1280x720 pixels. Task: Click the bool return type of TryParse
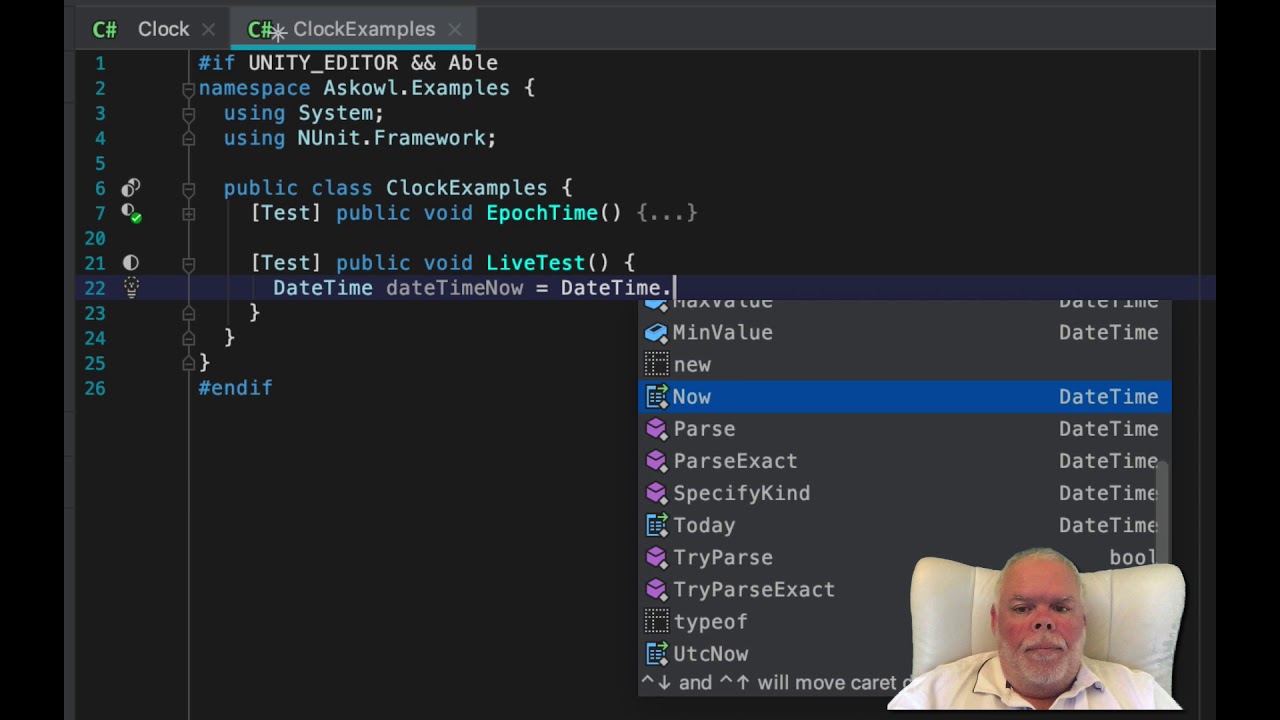click(1133, 557)
